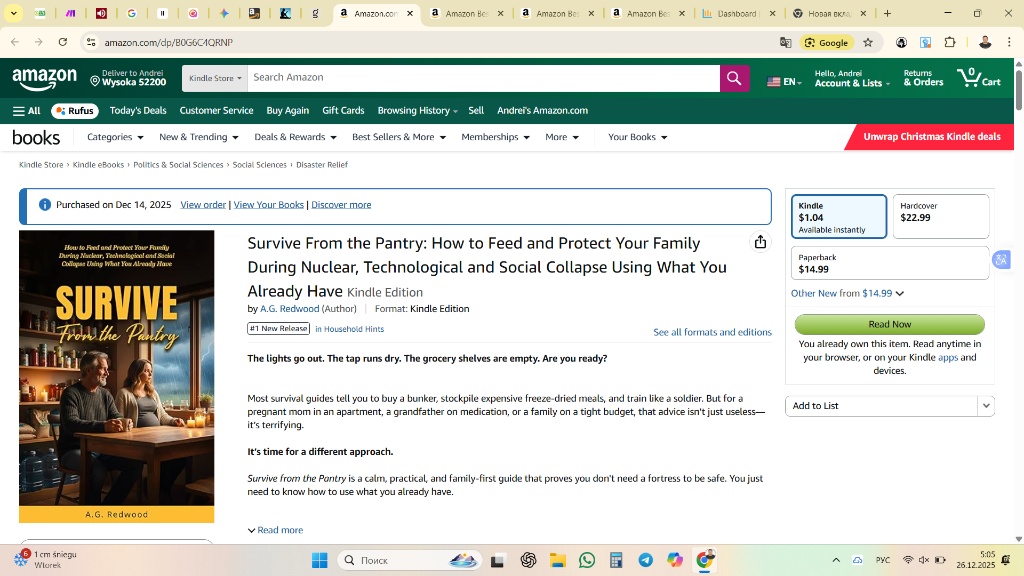The height and width of the screenshot is (576, 1024).
Task: Click the book cover thumbnail
Action: pyautogui.click(x=116, y=375)
